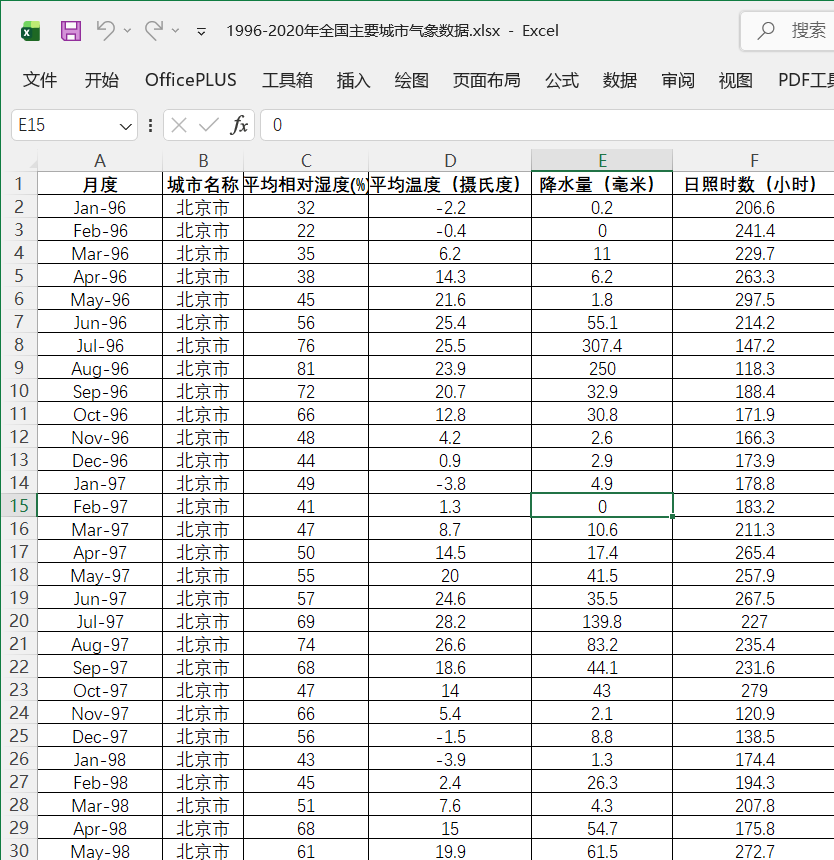The image size is (834, 860).
Task: Cancel the formula bar entry
Action: [x=179, y=125]
